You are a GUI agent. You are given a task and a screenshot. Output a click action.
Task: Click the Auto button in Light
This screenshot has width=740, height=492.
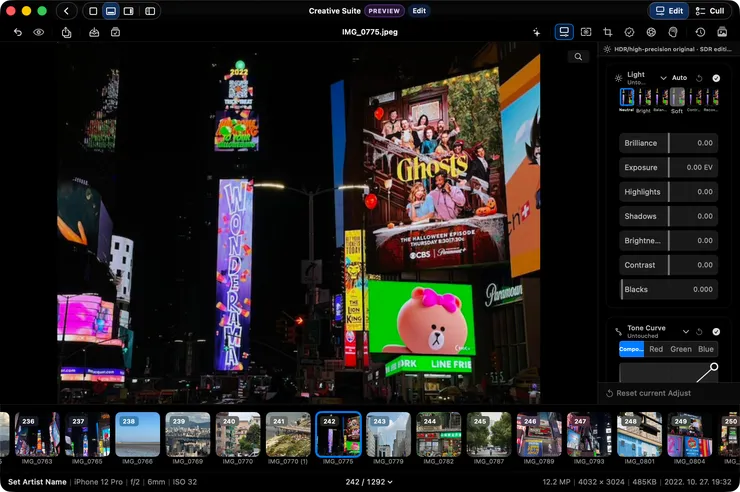[x=680, y=78]
